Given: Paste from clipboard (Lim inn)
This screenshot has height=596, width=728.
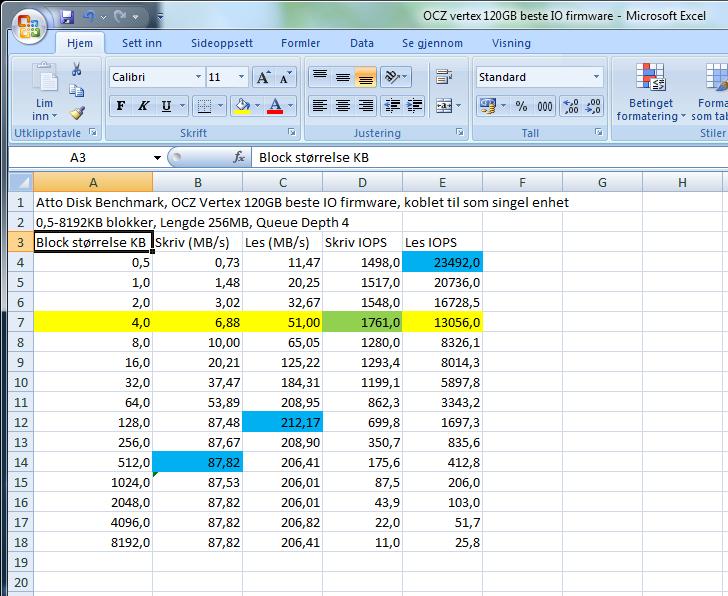Looking at the screenshot, I should [x=45, y=78].
